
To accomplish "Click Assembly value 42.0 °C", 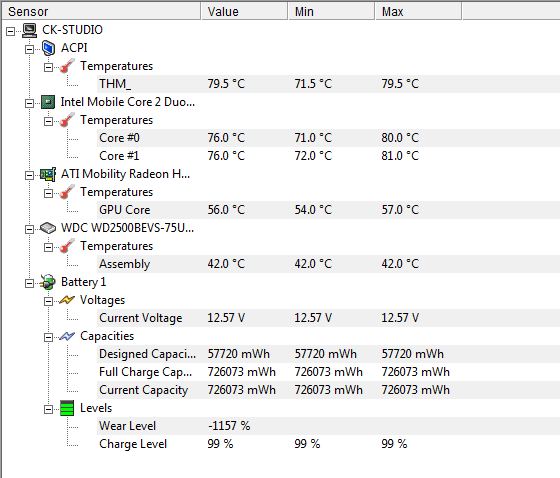I will 226,264.
